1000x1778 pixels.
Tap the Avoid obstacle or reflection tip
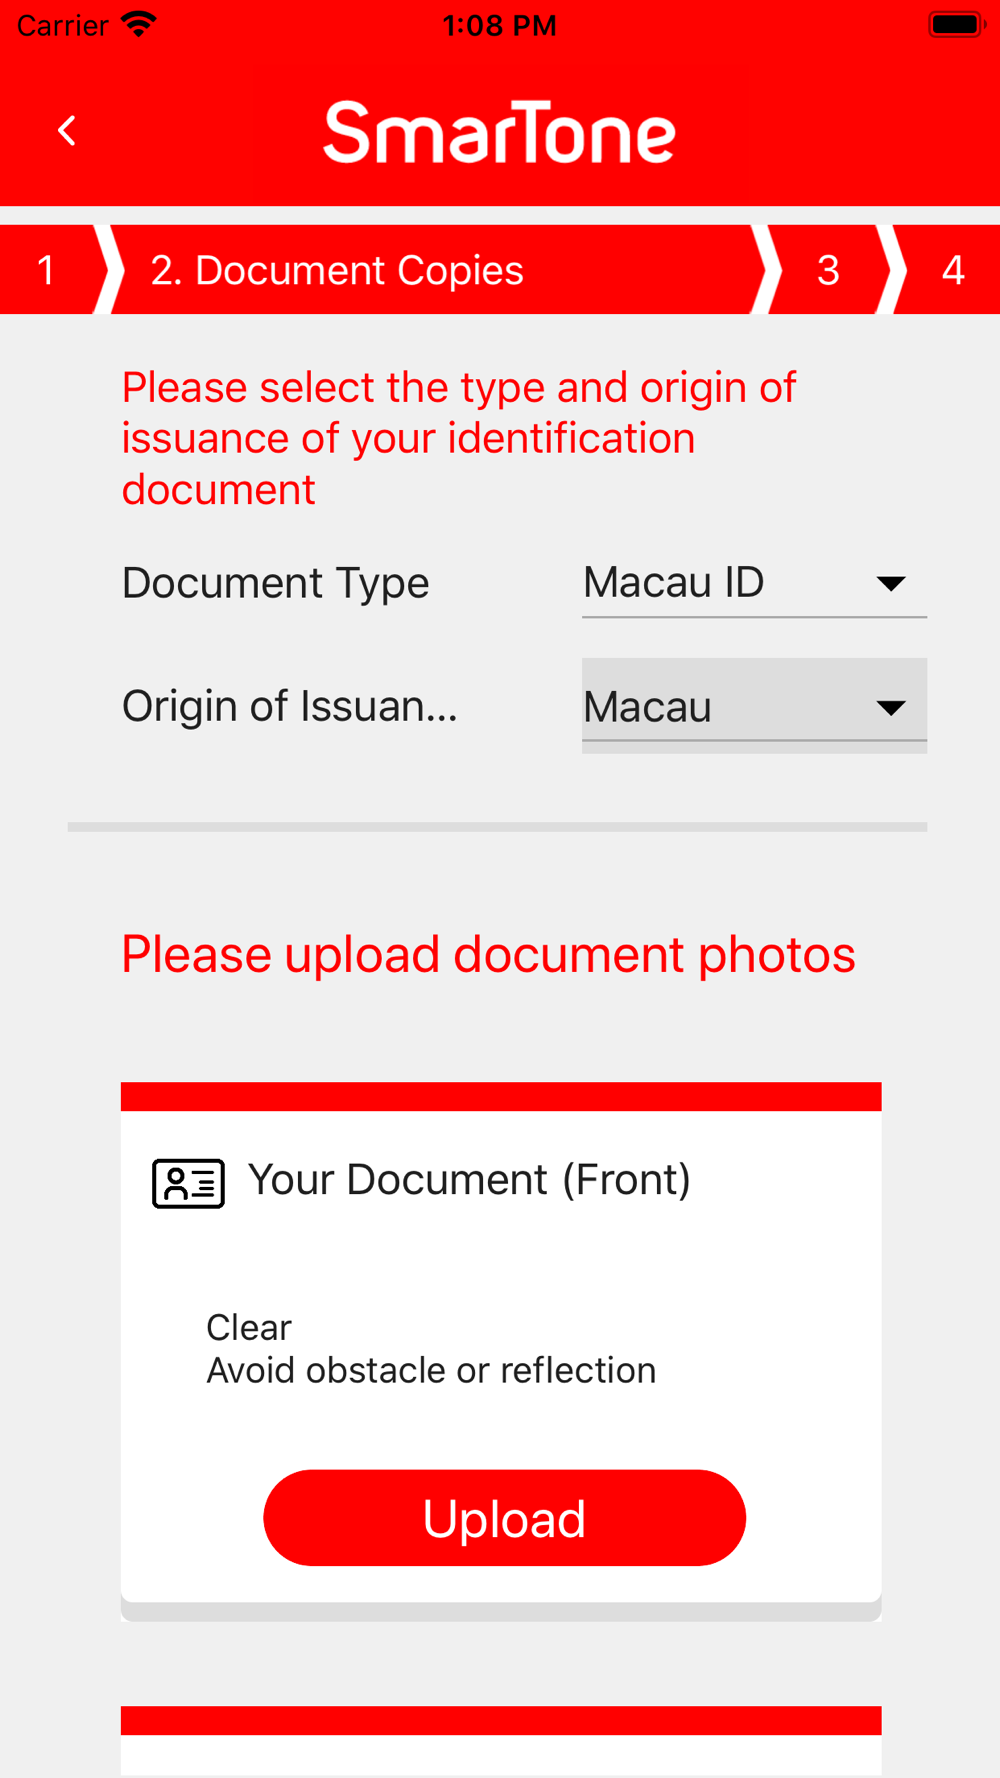(x=431, y=1370)
